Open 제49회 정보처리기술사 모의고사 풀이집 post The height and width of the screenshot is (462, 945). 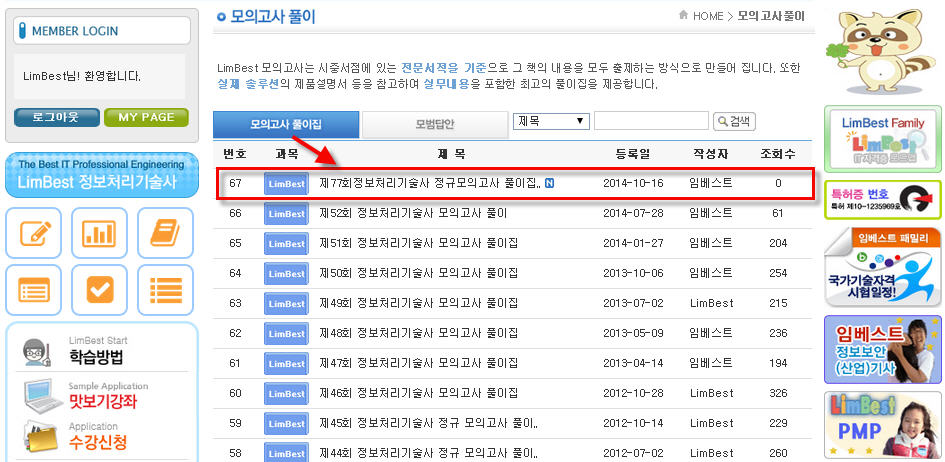pyautogui.click(x=418, y=303)
